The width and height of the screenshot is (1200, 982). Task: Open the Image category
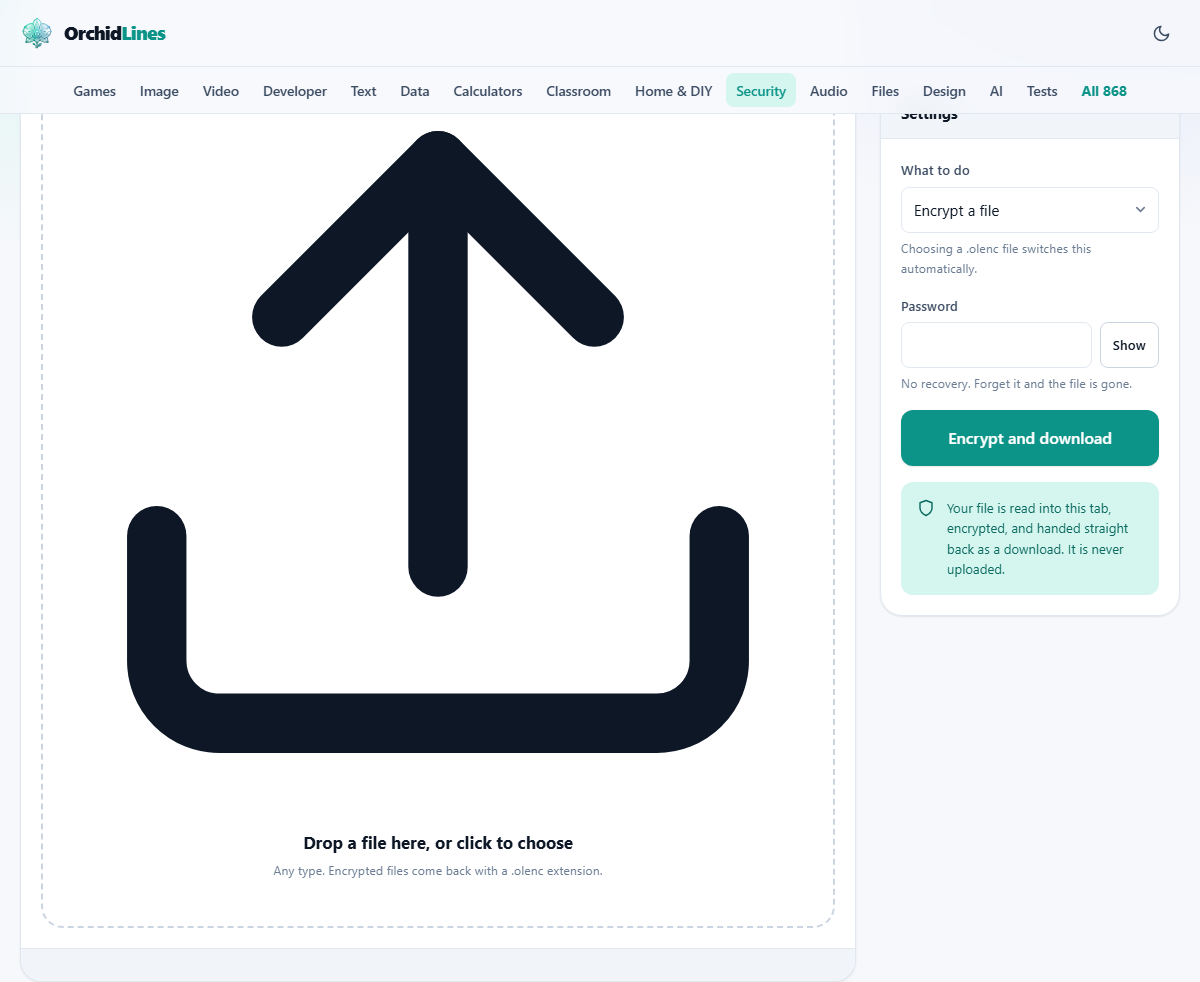pos(159,91)
